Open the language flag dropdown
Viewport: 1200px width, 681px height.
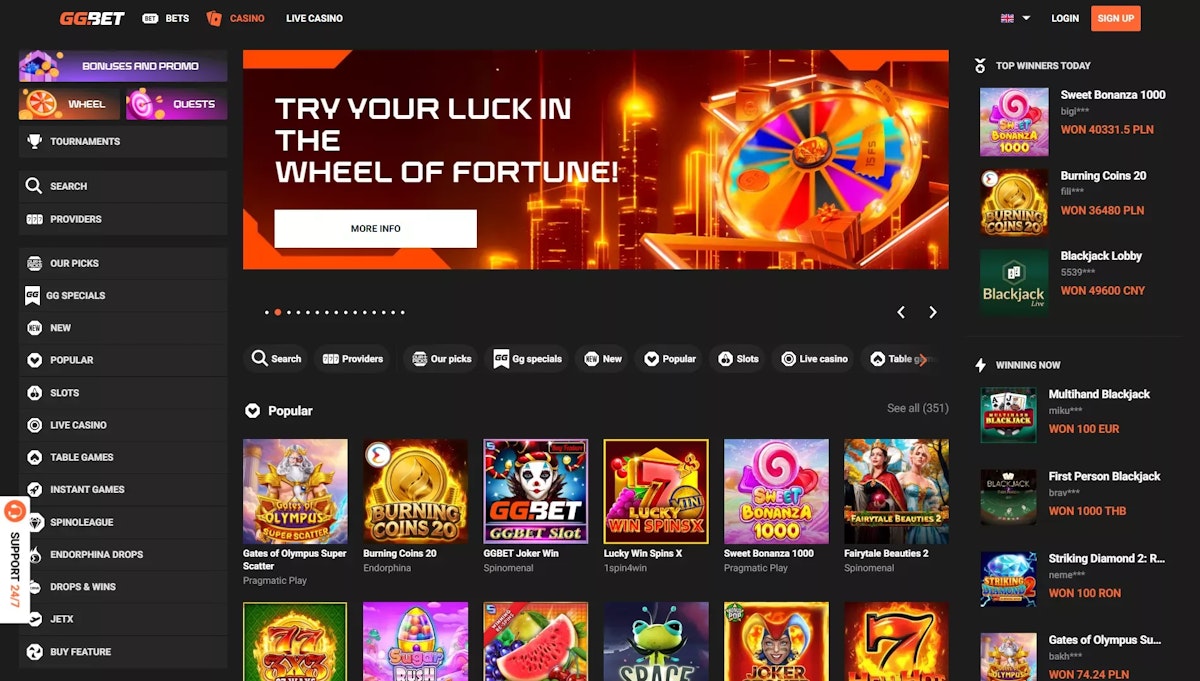1015,18
